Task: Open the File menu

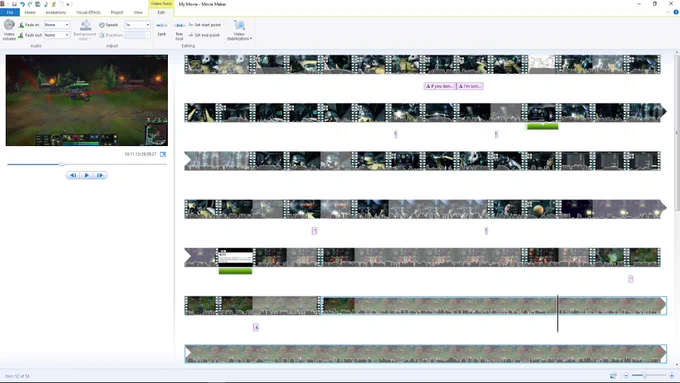Action: [10, 12]
